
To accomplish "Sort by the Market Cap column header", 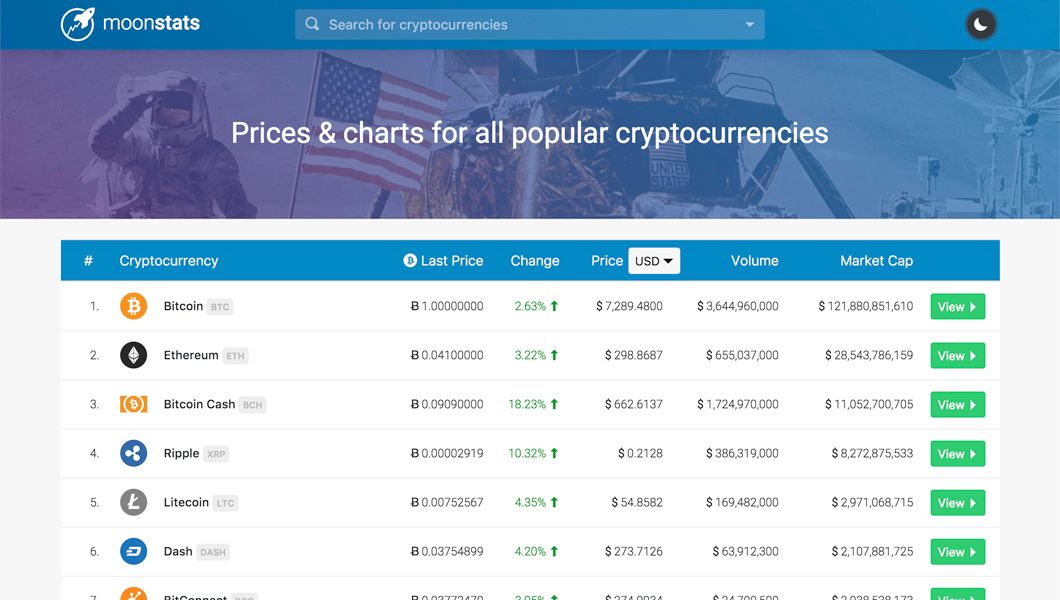I will (x=876, y=261).
